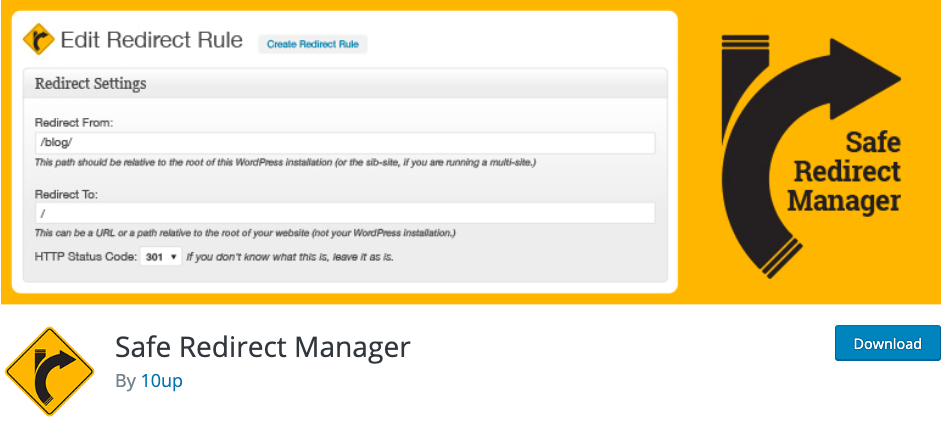This screenshot has height=421, width=942.
Task: Click the HTTP Status Code label
Action: point(86,257)
